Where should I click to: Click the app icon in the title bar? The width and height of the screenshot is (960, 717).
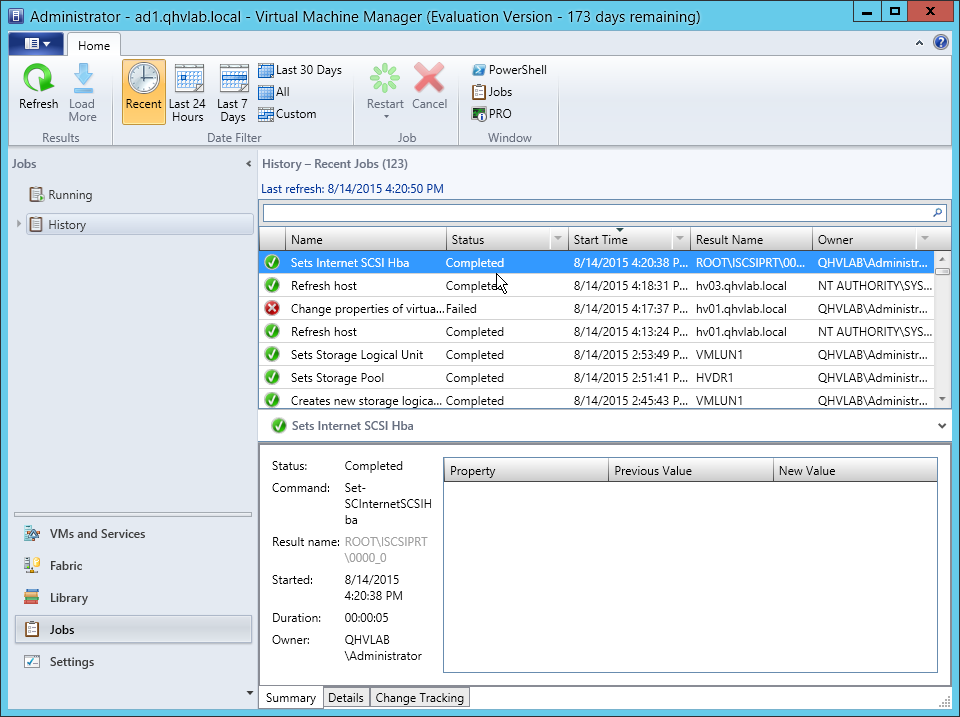point(16,16)
